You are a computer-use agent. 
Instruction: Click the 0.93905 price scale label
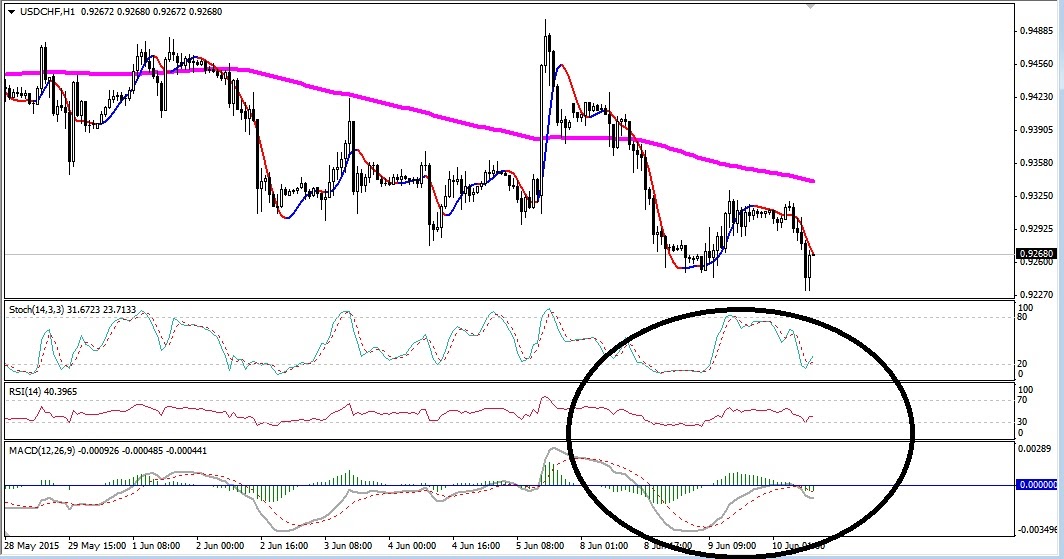pyautogui.click(x=1037, y=130)
